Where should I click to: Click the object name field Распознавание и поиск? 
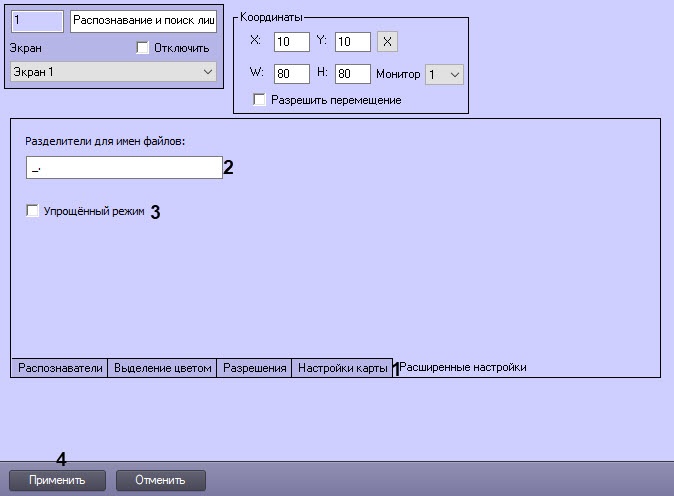(144, 21)
